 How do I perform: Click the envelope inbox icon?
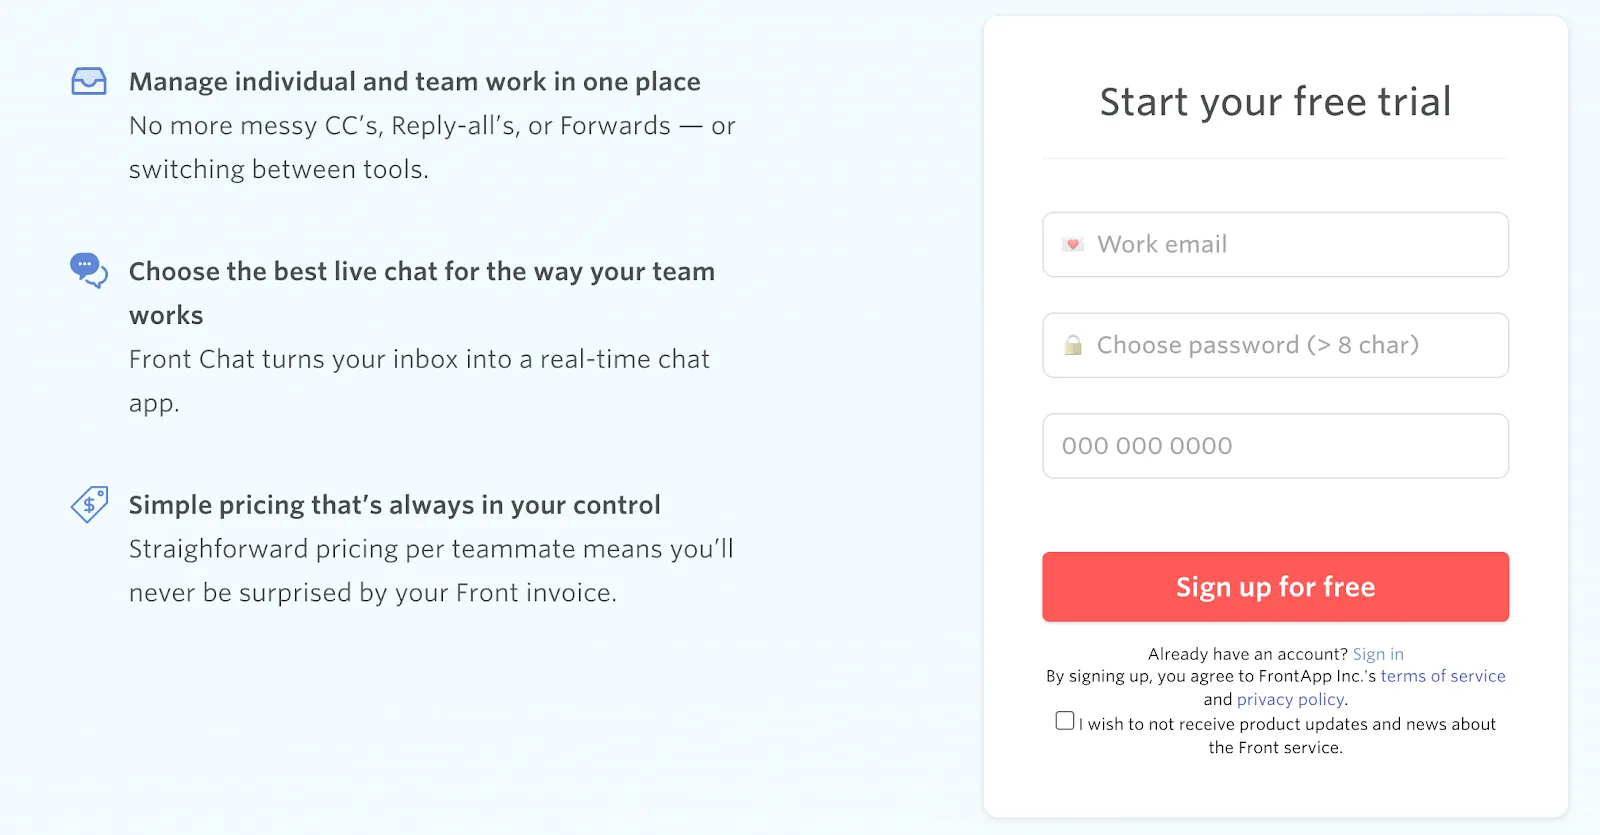(88, 81)
